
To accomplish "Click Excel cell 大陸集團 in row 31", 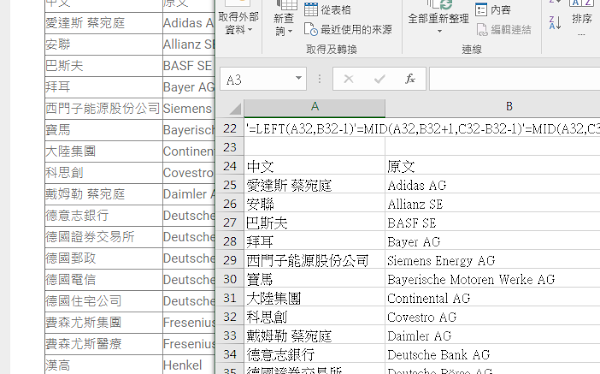I will [315, 298].
